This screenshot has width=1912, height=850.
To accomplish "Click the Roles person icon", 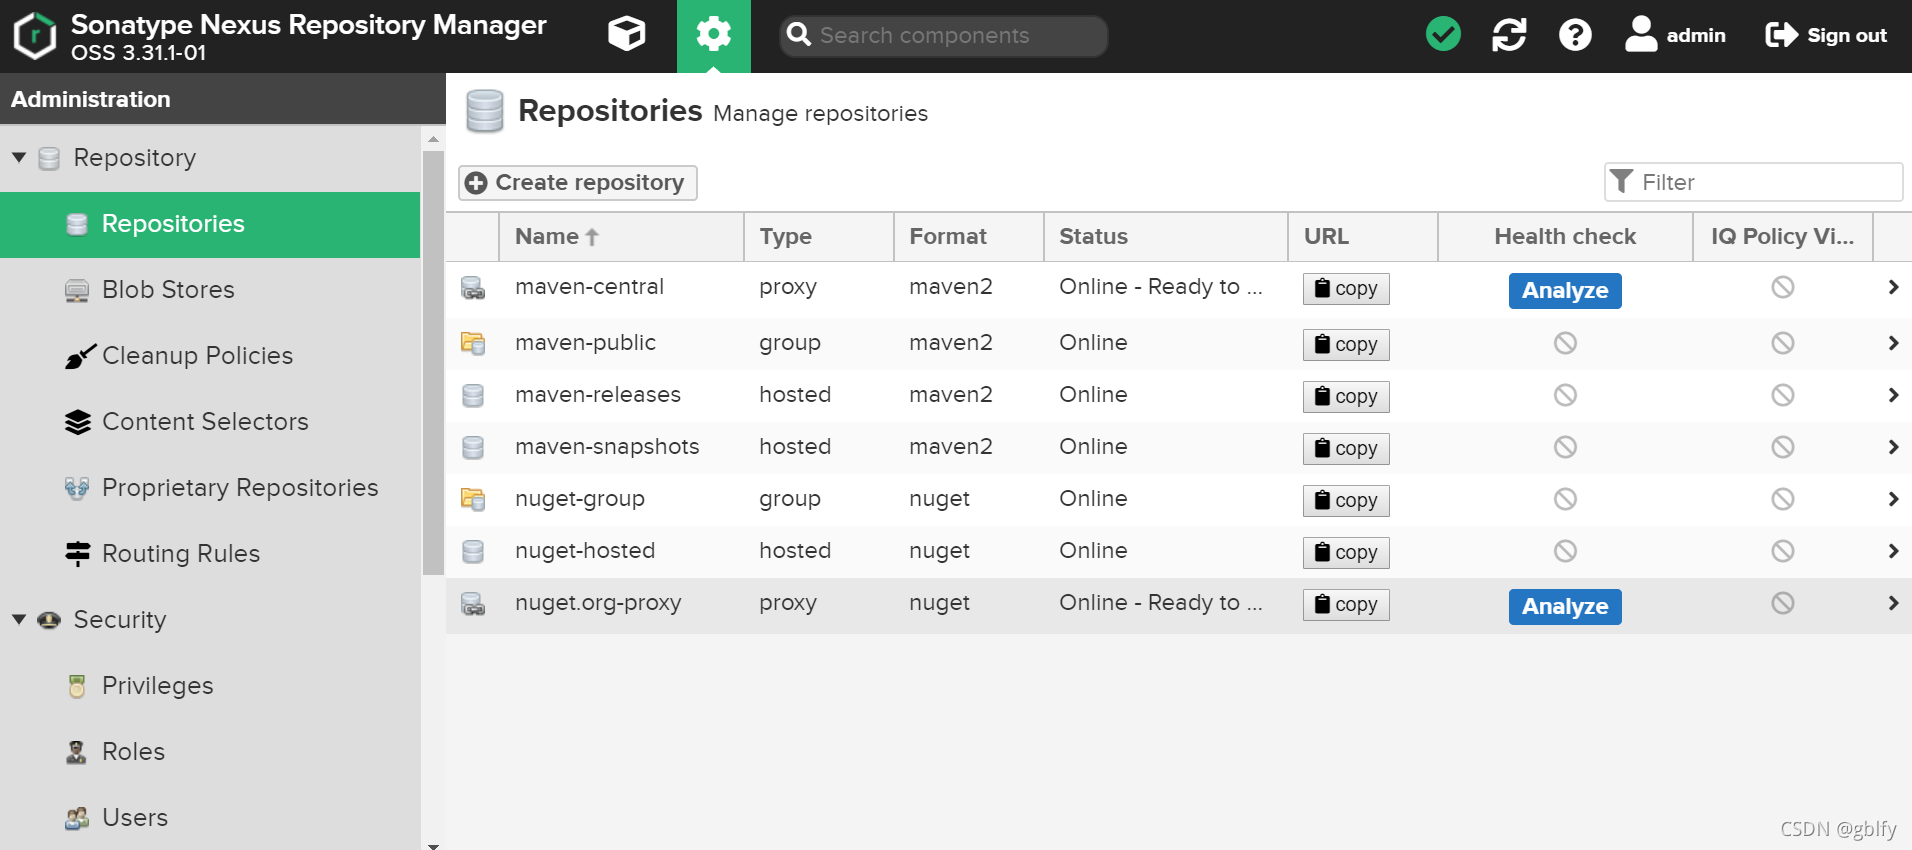I will click(76, 752).
